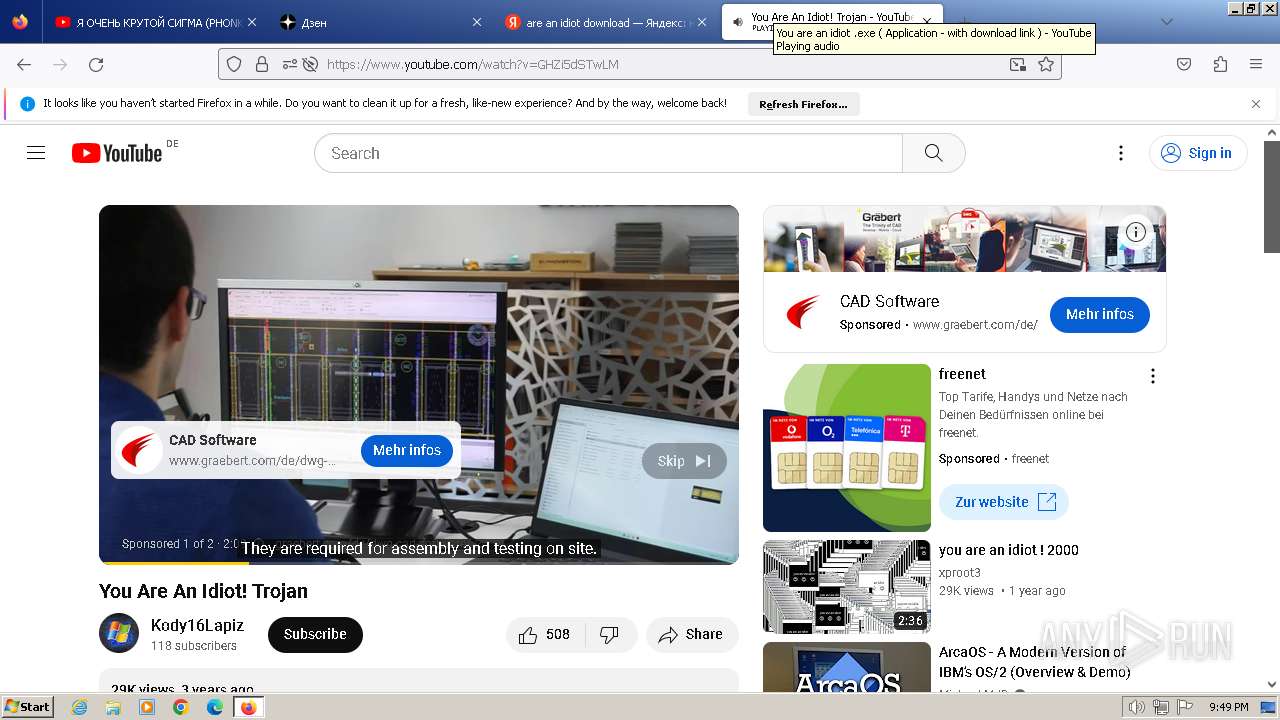Open system volume tray icon
The height and width of the screenshot is (720, 1280).
(x=1137, y=707)
